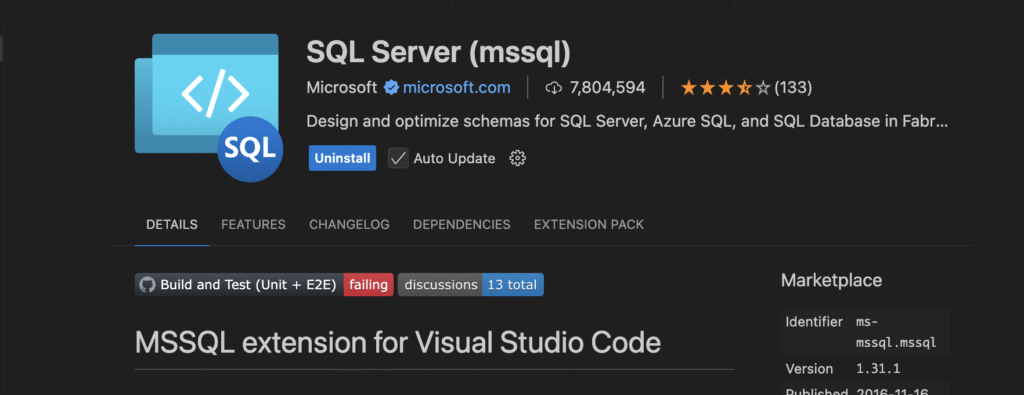Image resolution: width=1024 pixels, height=395 pixels.
Task: Click the Microsoft publisher name
Action: tap(342, 87)
